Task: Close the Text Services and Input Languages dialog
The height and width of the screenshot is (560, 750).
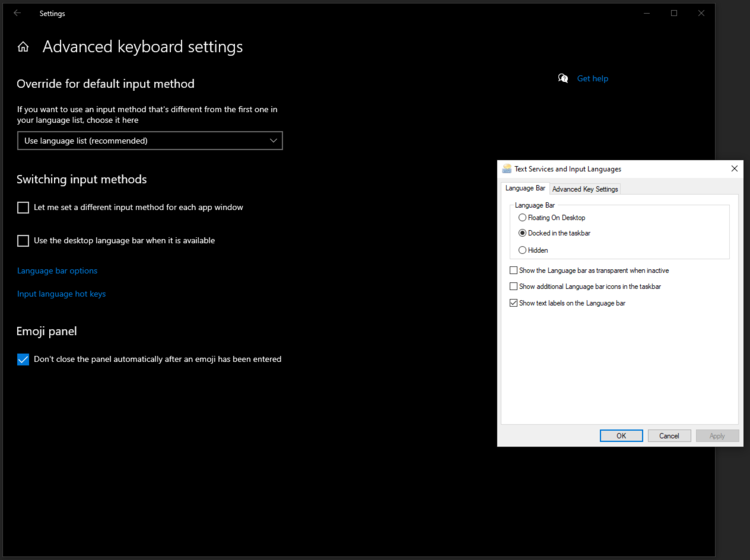Action: coord(734,168)
